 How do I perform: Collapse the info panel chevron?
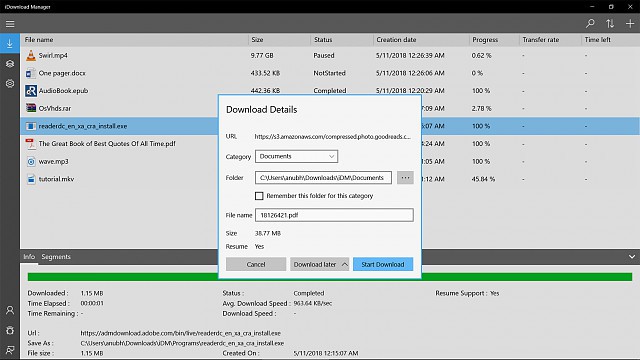click(631, 257)
